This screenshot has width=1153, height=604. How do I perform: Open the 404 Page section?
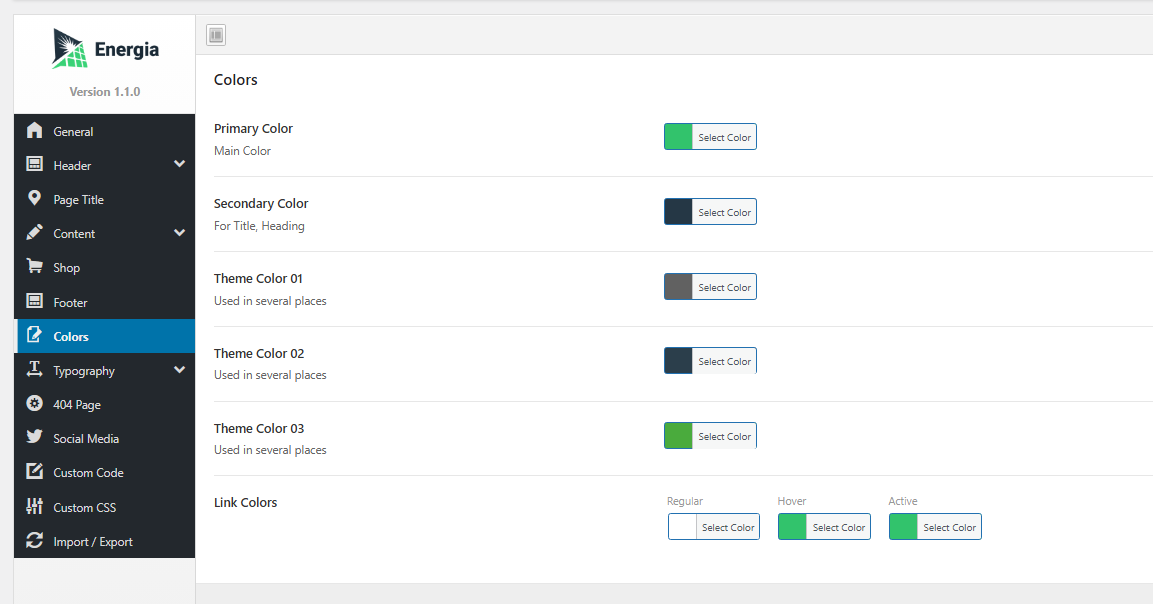coord(104,405)
